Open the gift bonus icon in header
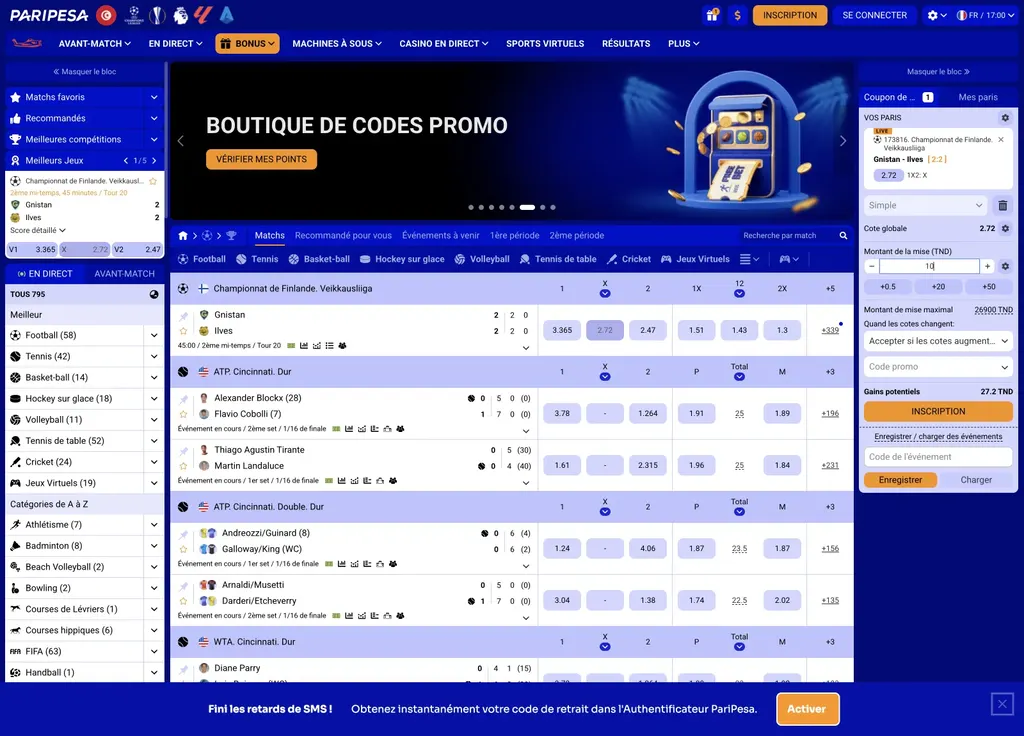1024x736 pixels. tap(712, 15)
